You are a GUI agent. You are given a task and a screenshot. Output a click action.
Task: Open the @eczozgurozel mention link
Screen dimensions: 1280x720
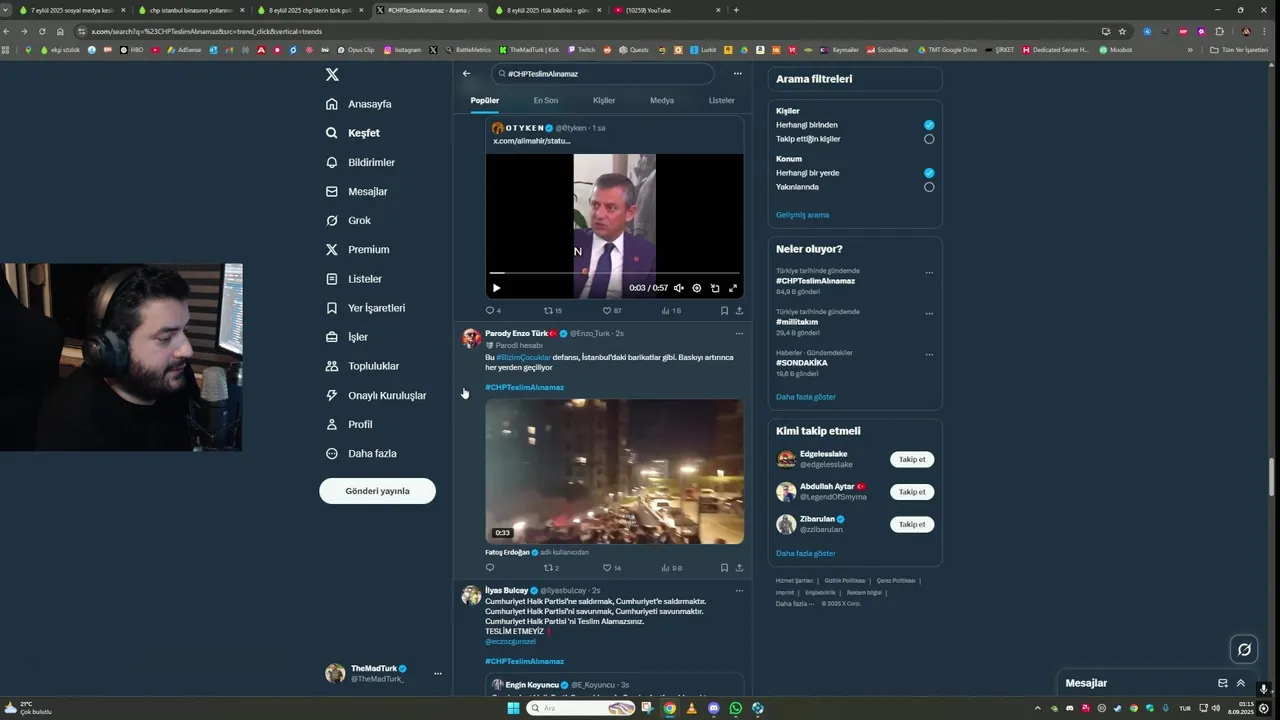coord(510,641)
